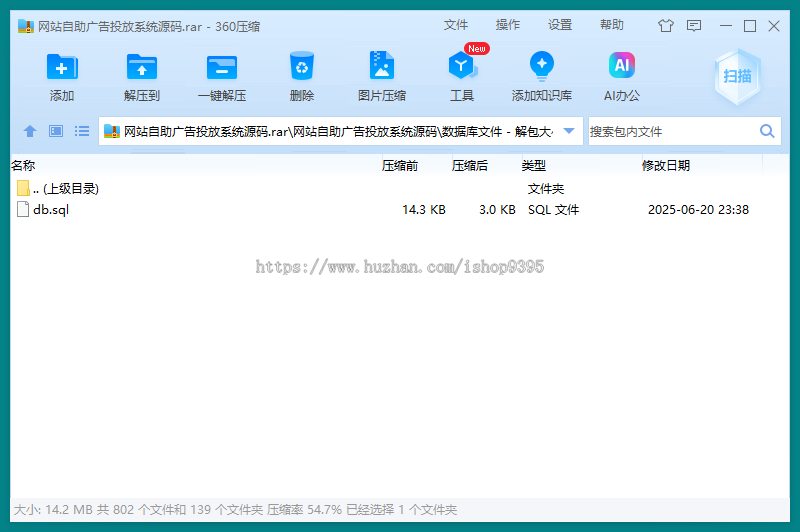Minimize the 360压缩 window

[x=726, y=26]
